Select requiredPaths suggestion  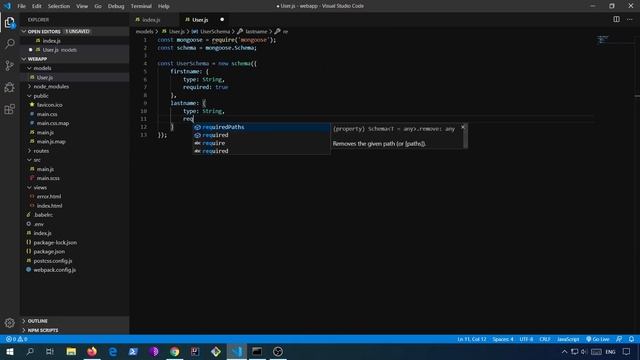click(261, 127)
